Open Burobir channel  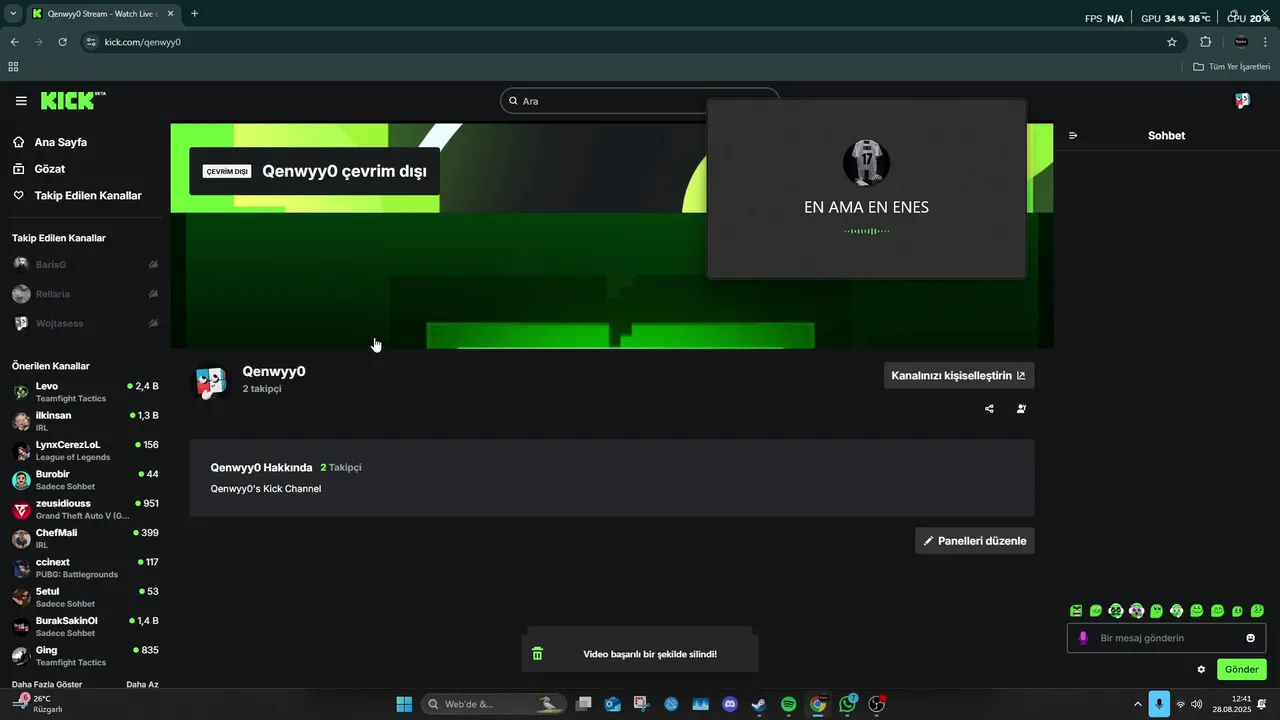pos(85,480)
